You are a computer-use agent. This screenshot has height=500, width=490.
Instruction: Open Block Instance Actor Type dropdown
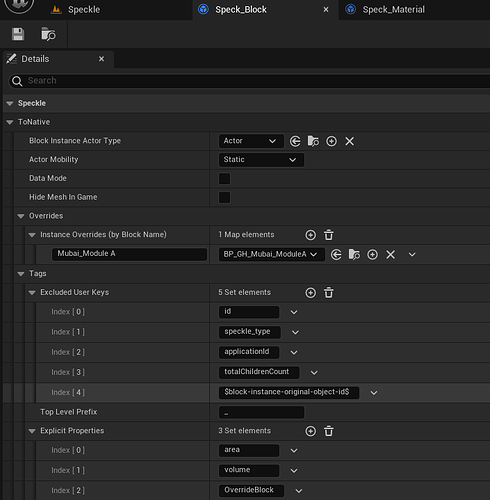click(x=251, y=141)
